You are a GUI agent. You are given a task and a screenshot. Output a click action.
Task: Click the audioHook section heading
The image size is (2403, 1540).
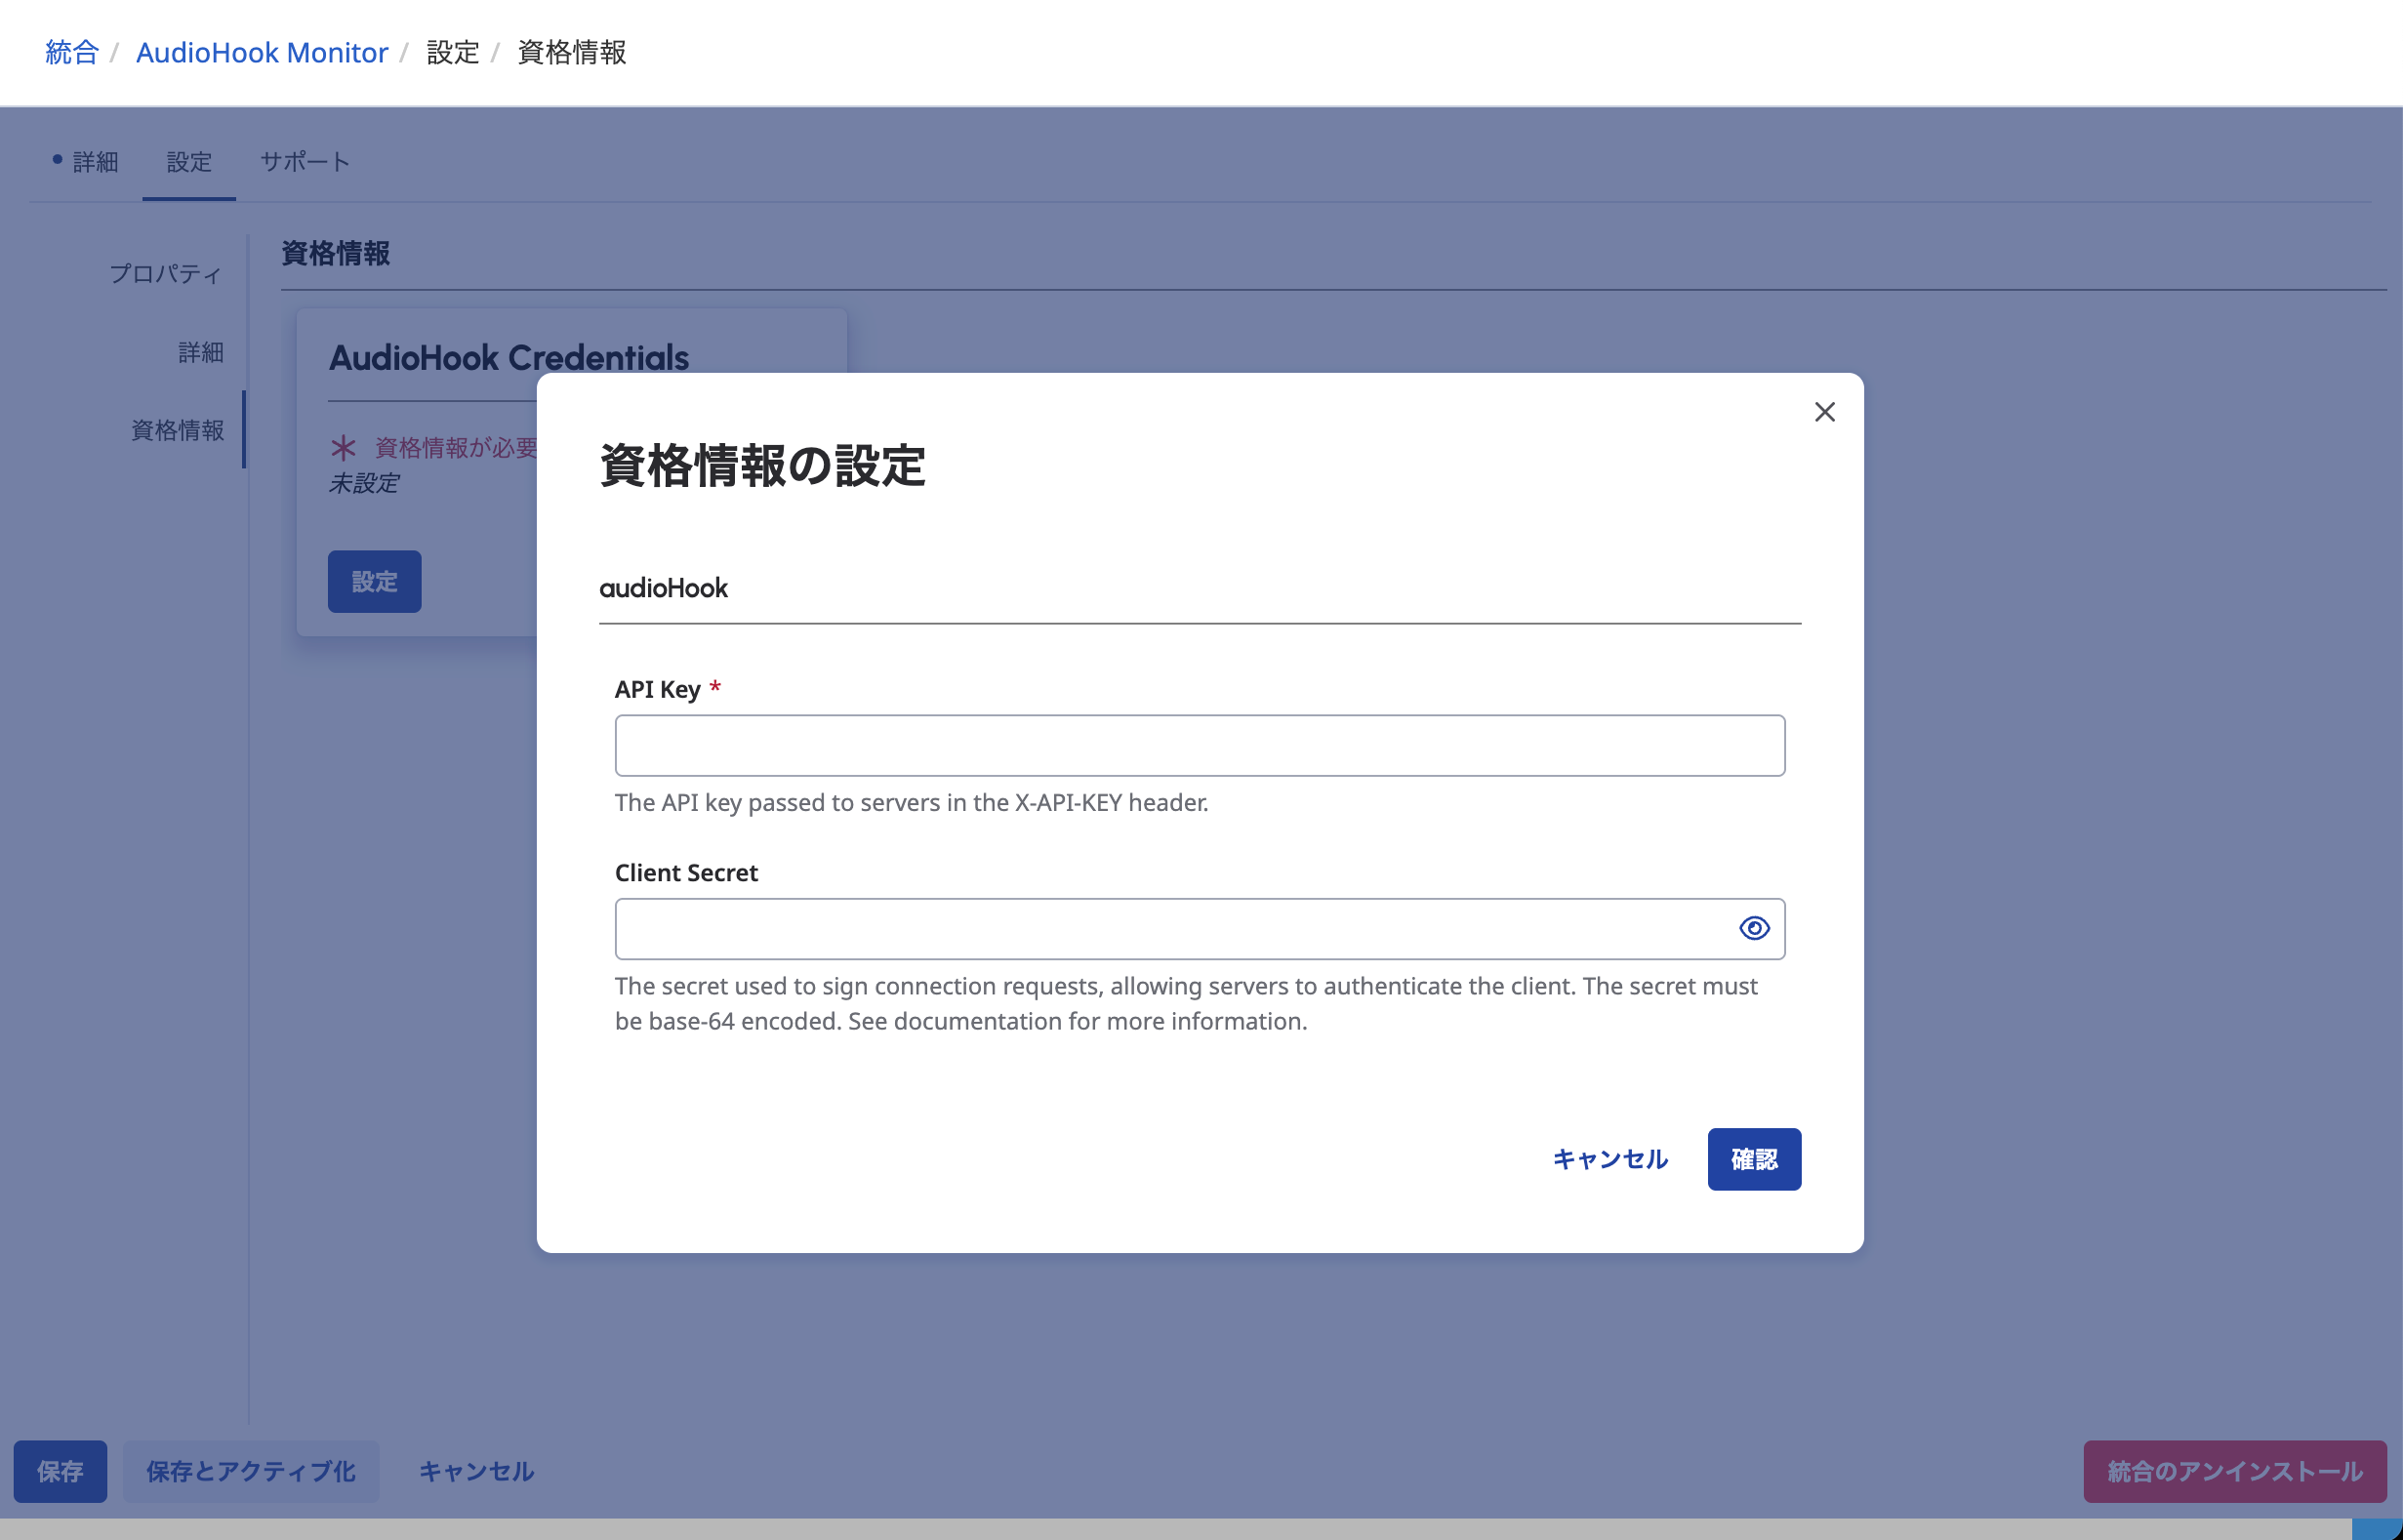pyautogui.click(x=663, y=588)
